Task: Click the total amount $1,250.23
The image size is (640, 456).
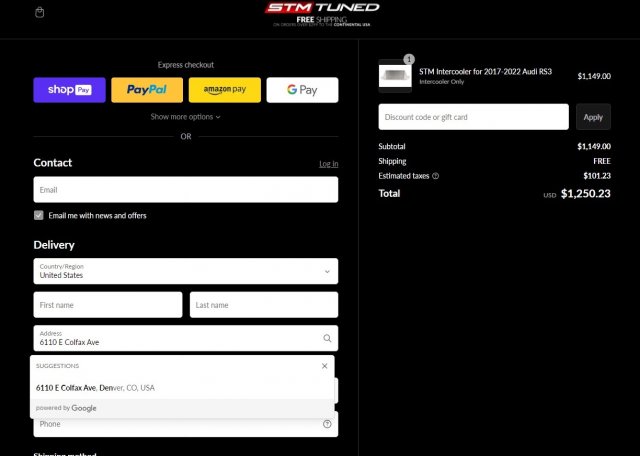Action: [x=586, y=194]
